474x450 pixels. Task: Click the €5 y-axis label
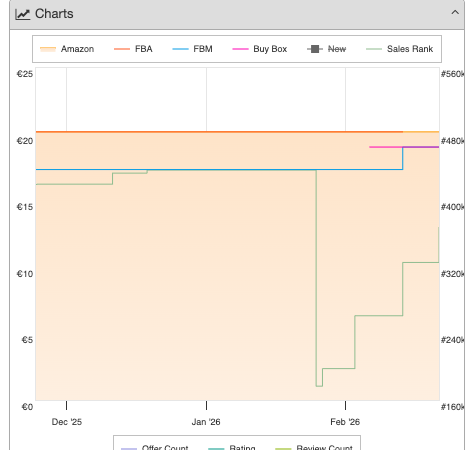27,340
